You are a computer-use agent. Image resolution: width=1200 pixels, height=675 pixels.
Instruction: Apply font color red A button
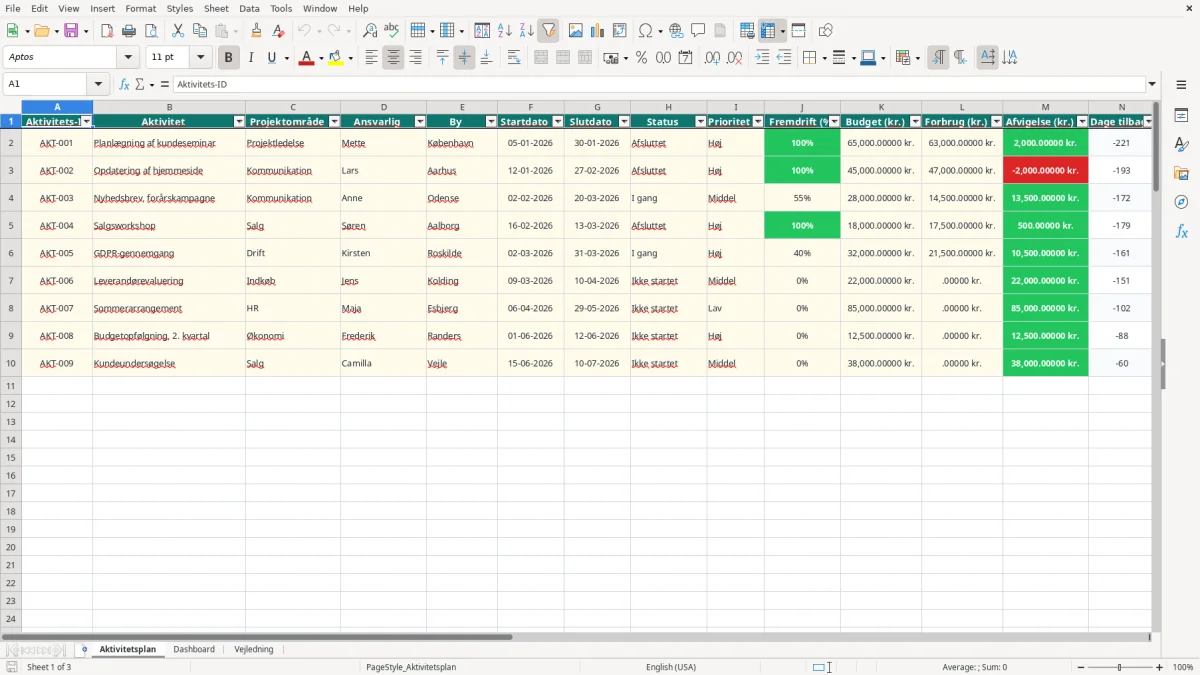pos(306,58)
